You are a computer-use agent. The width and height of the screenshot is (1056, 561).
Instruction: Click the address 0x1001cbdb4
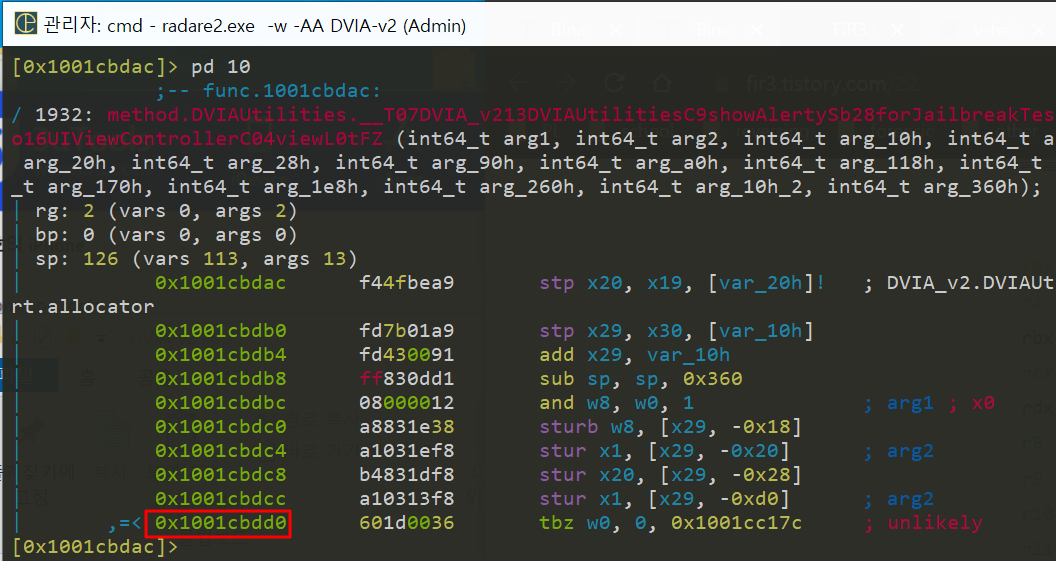(x=221, y=355)
